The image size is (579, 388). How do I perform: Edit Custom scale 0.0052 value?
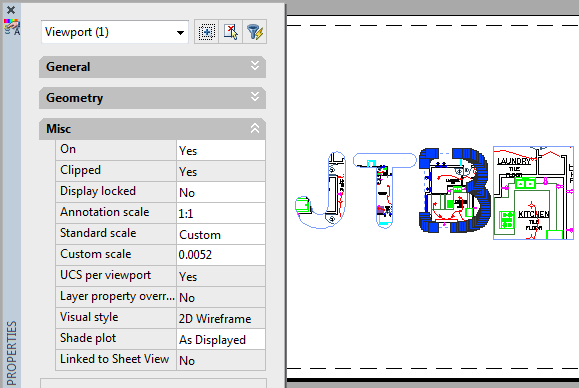(x=221, y=255)
